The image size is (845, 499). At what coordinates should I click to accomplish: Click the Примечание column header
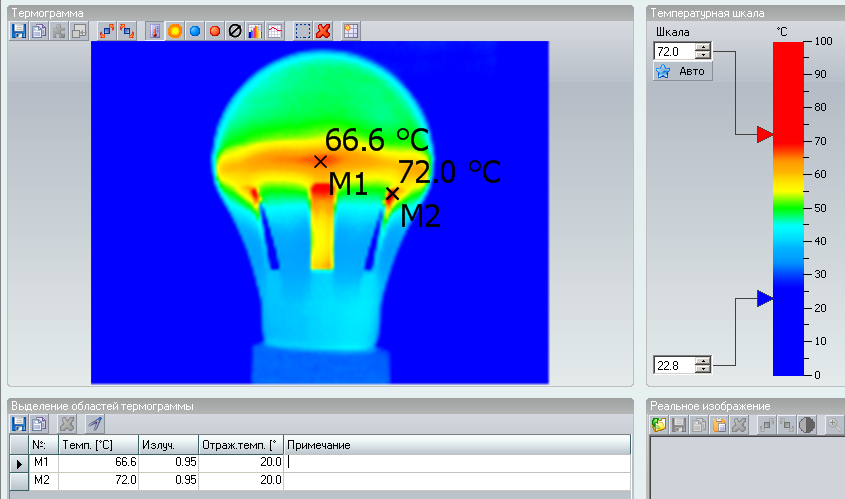[x=457, y=445]
